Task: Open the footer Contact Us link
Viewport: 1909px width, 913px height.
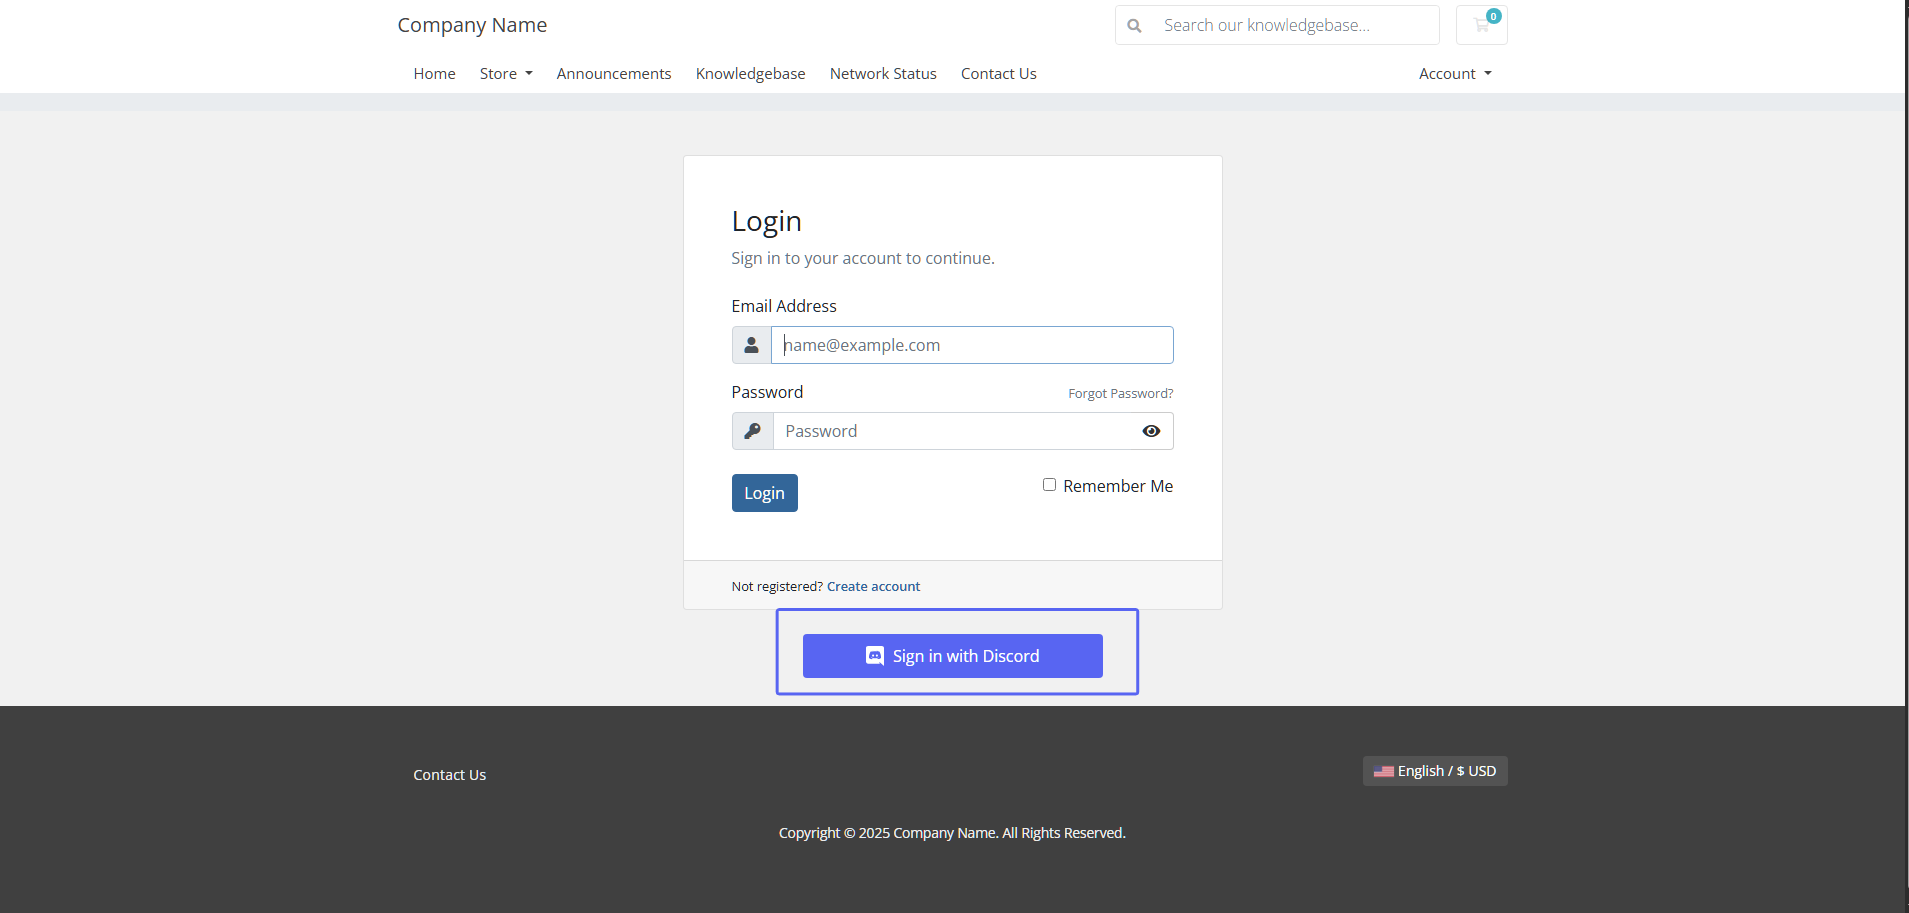Action: pos(450,775)
